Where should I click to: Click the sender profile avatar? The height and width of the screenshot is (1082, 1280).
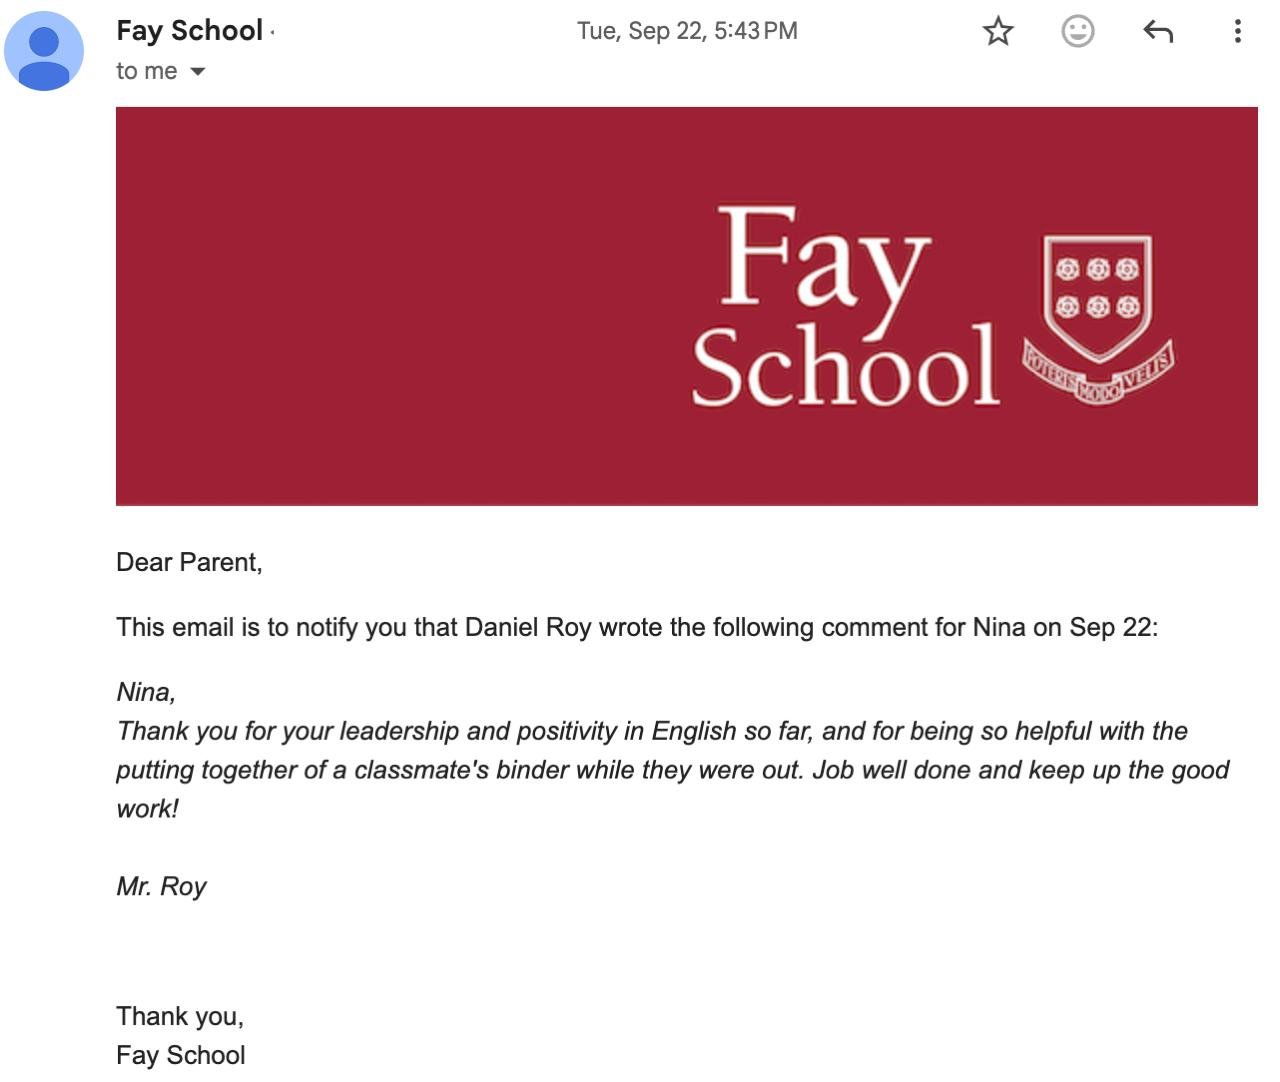[44, 51]
